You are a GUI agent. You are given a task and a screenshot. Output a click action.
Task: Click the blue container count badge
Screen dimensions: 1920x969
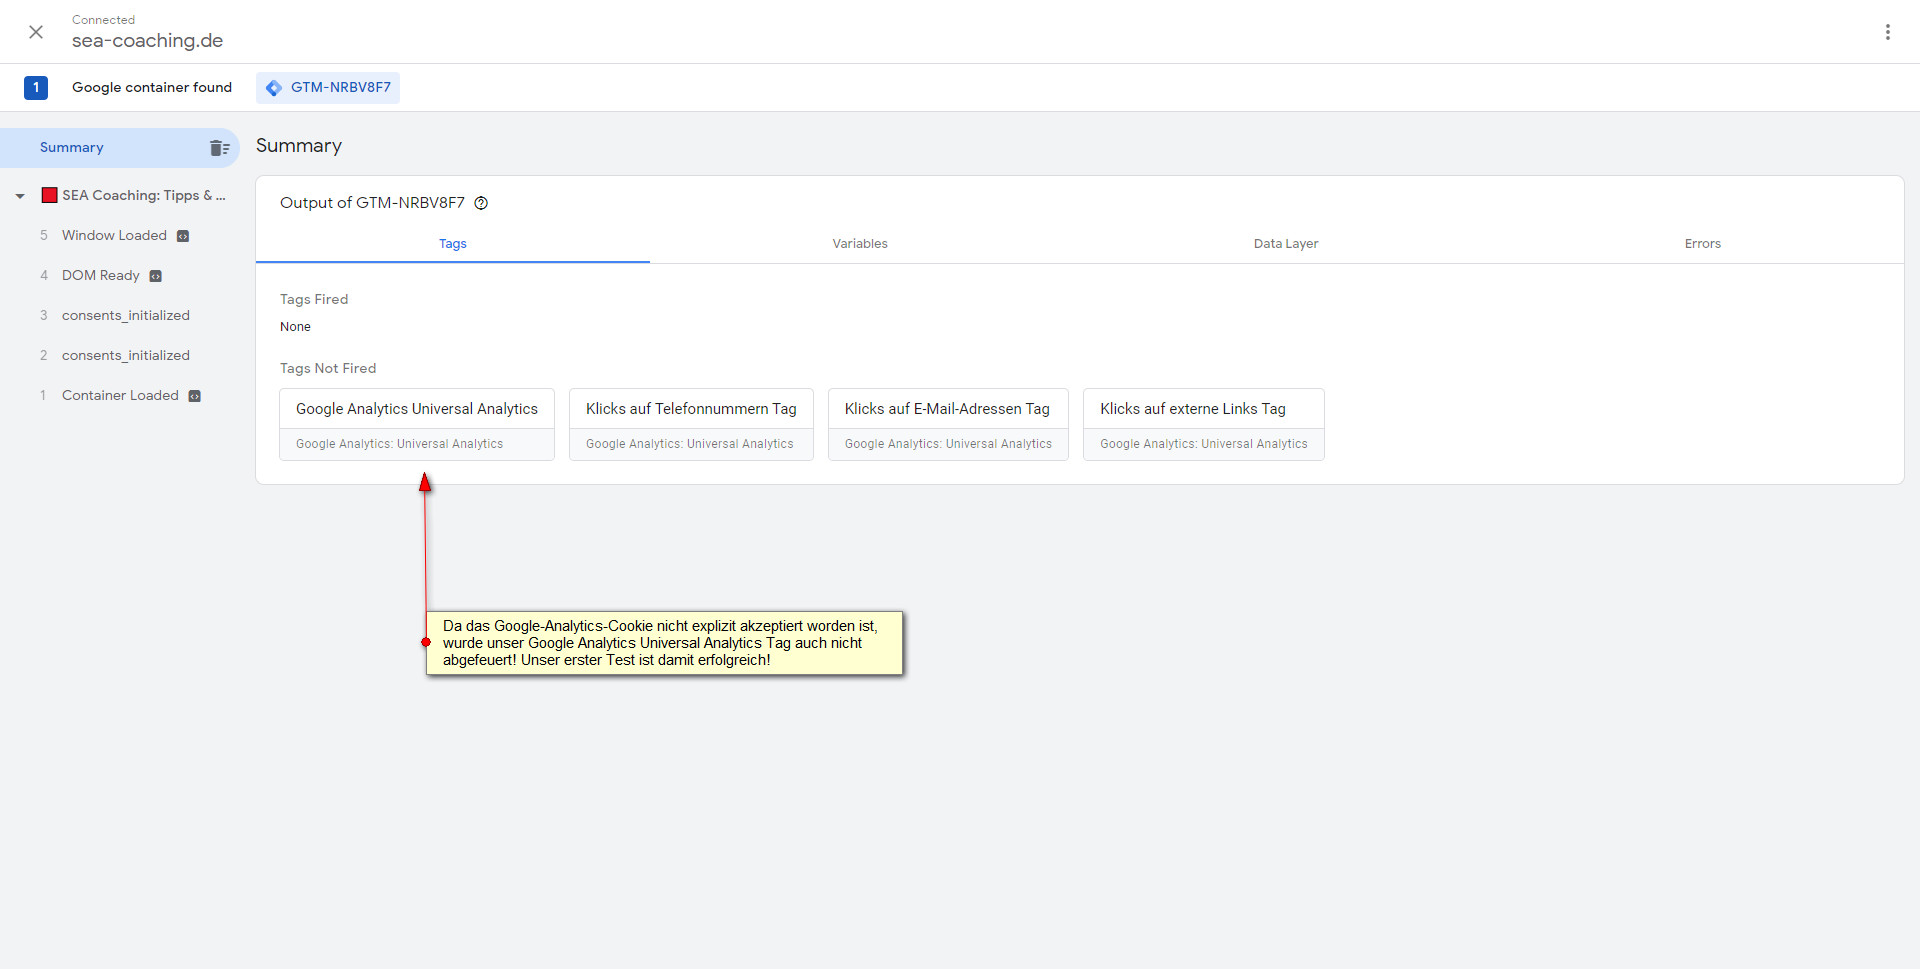(36, 88)
